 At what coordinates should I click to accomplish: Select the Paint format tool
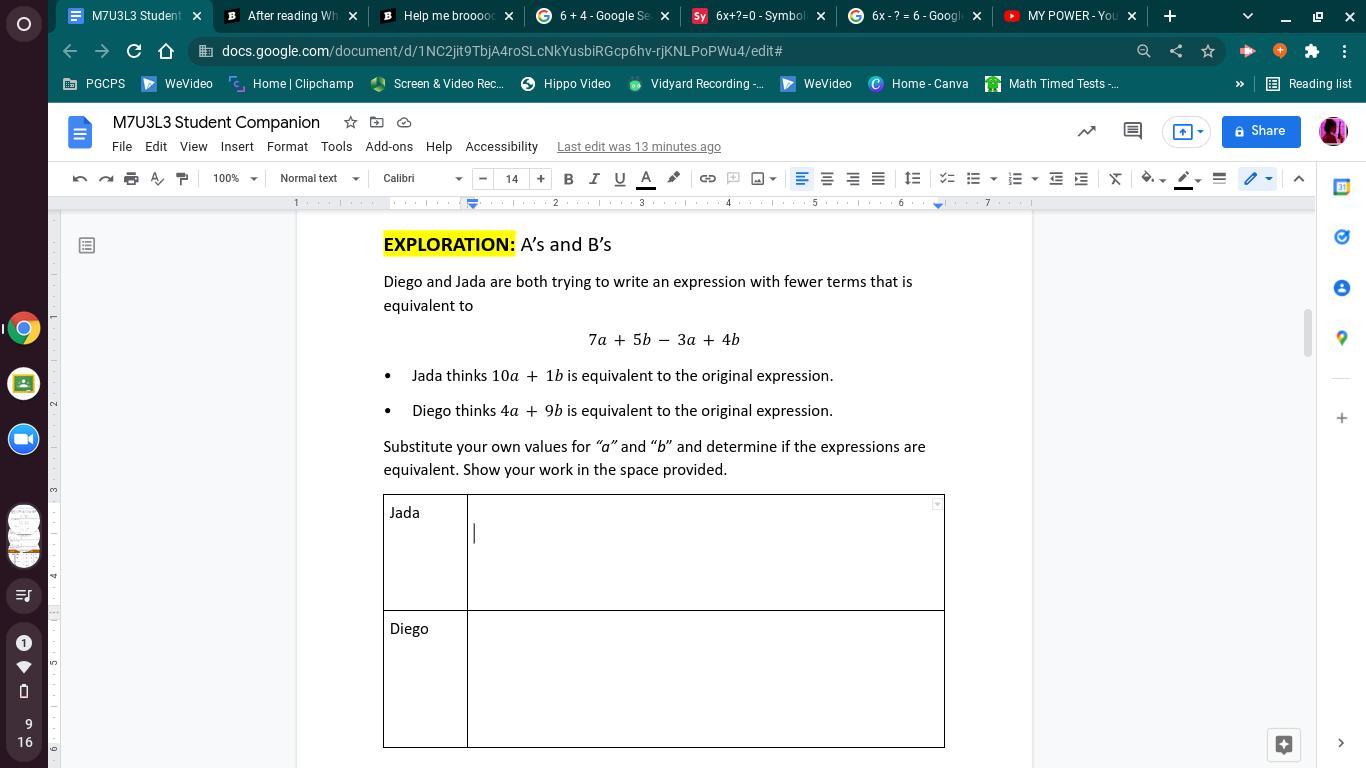[182, 179]
